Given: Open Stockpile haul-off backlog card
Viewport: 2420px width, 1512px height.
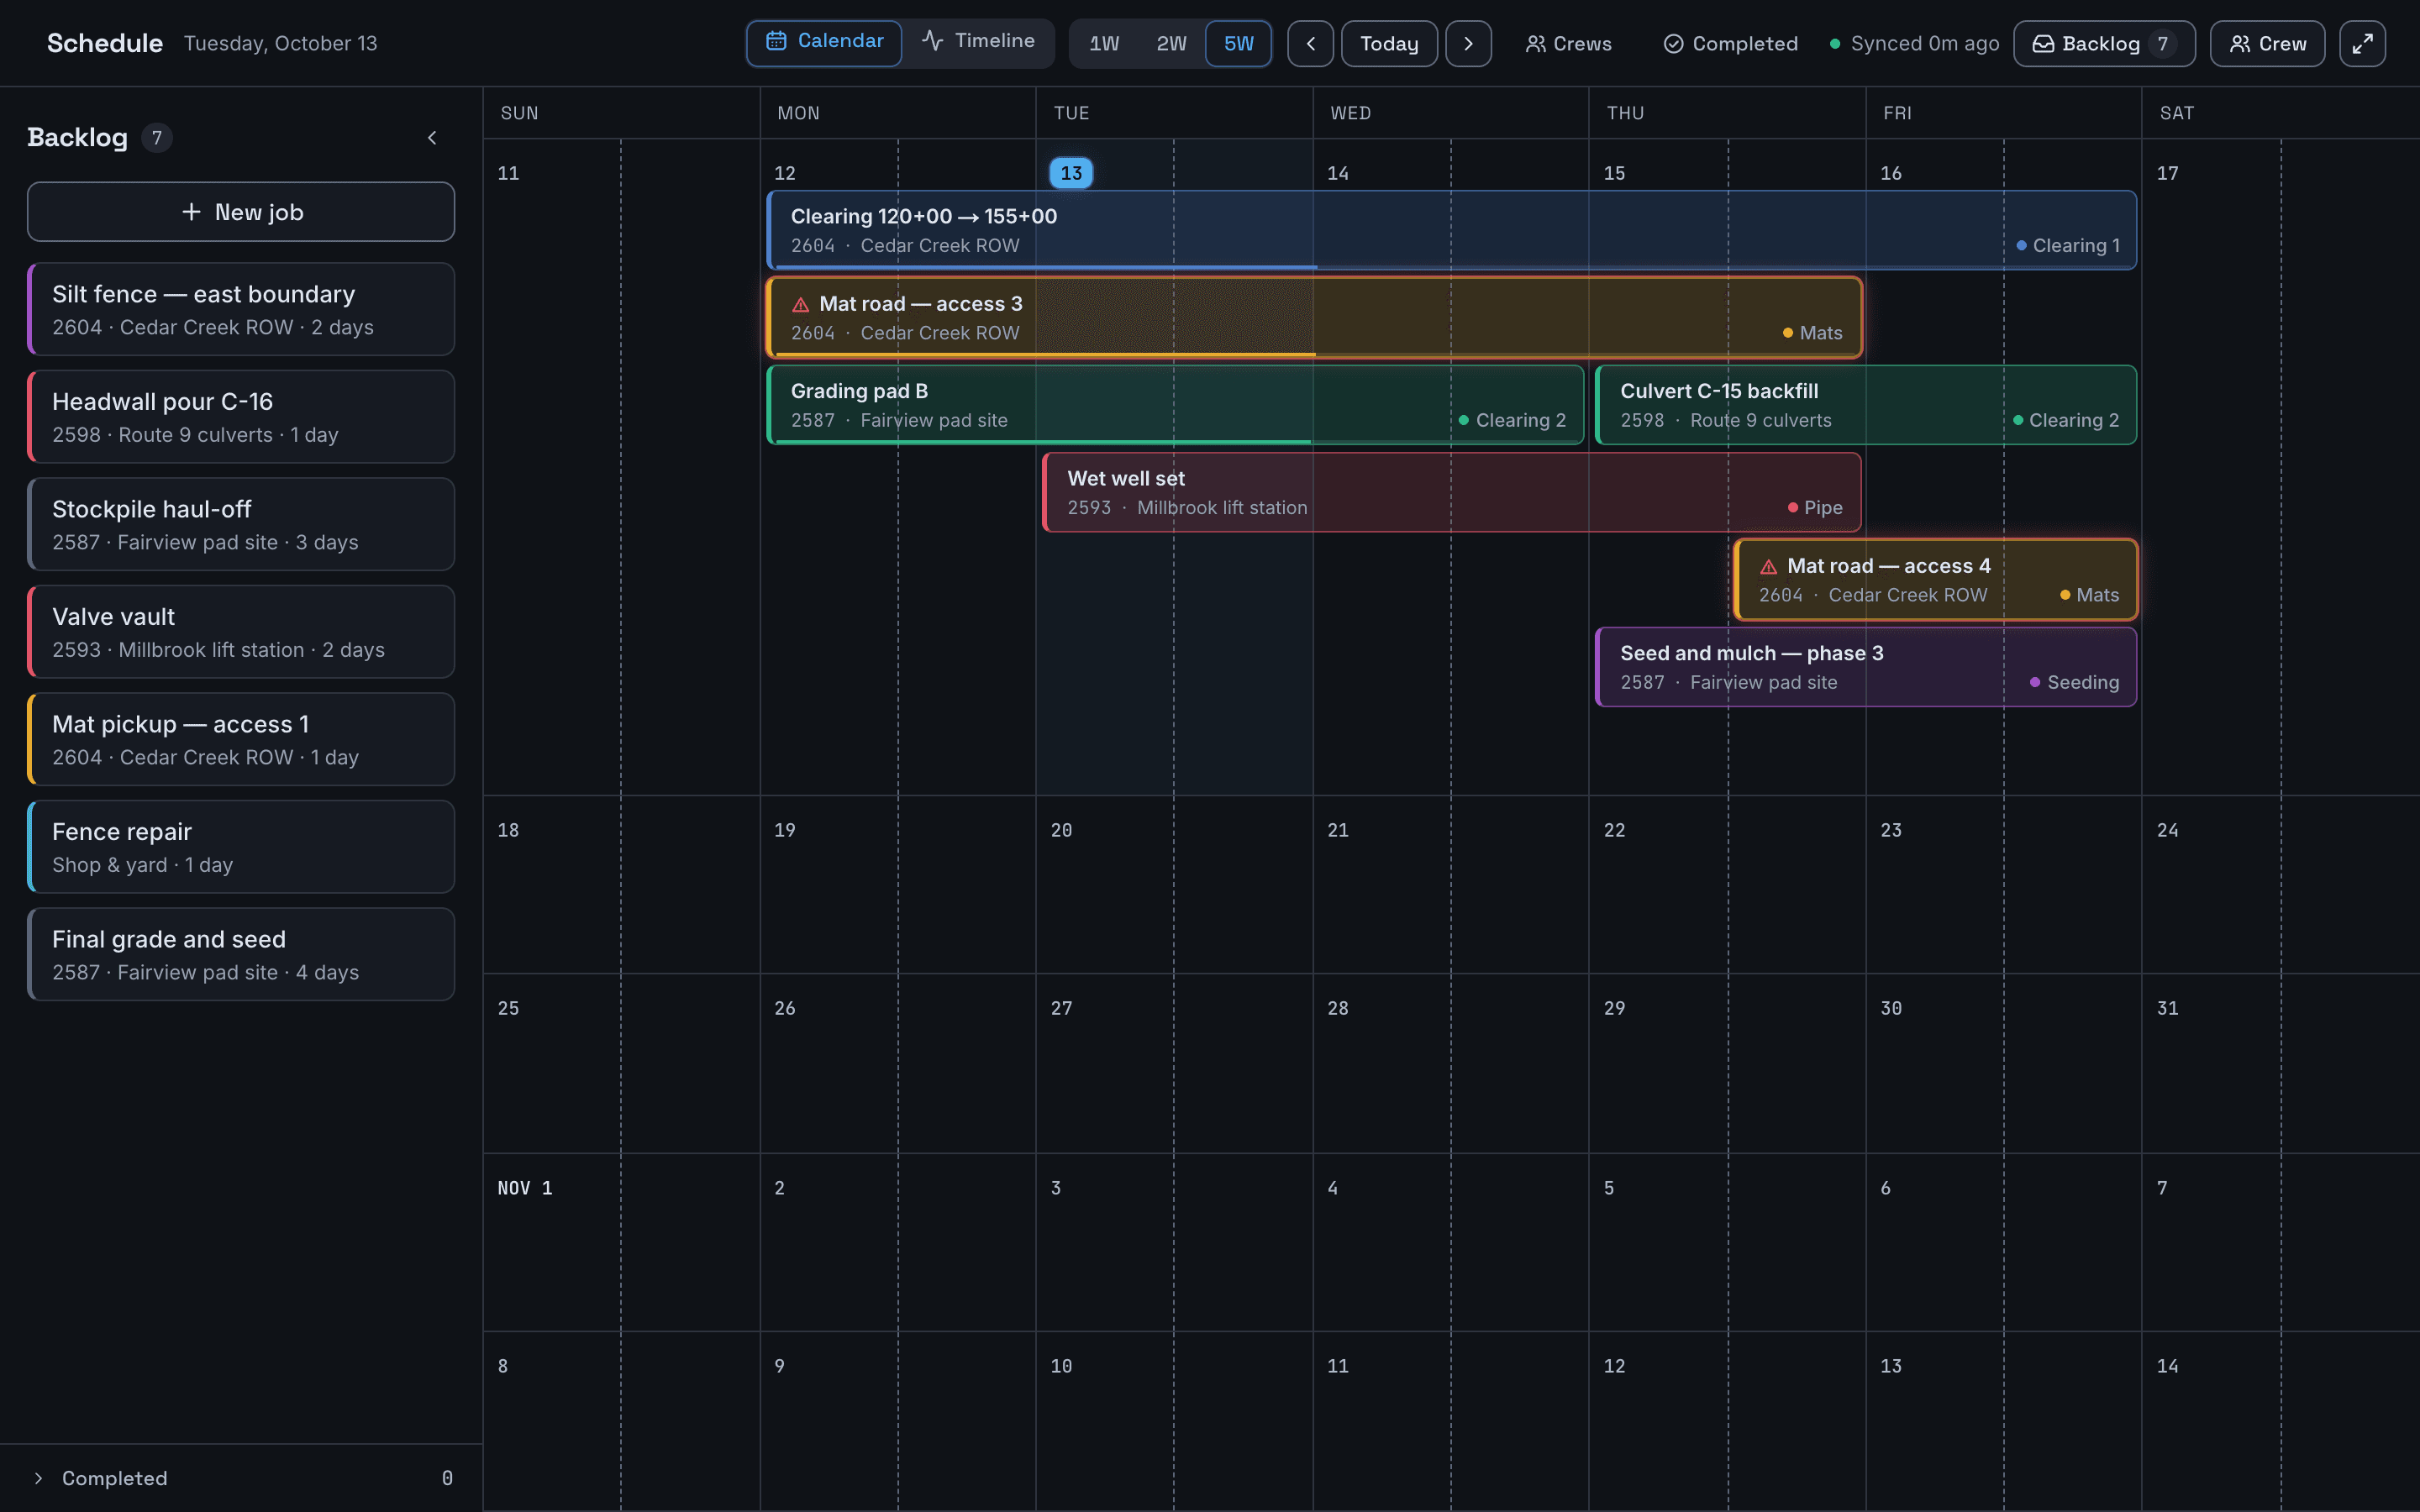Looking at the screenshot, I should pyautogui.click(x=241, y=524).
